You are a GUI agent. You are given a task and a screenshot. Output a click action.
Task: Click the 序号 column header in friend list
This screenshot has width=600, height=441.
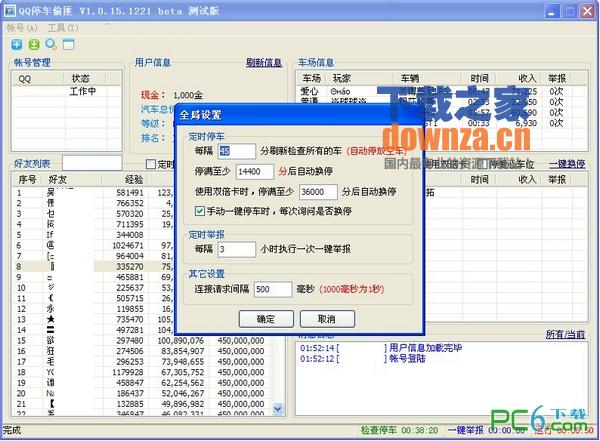pos(28,180)
